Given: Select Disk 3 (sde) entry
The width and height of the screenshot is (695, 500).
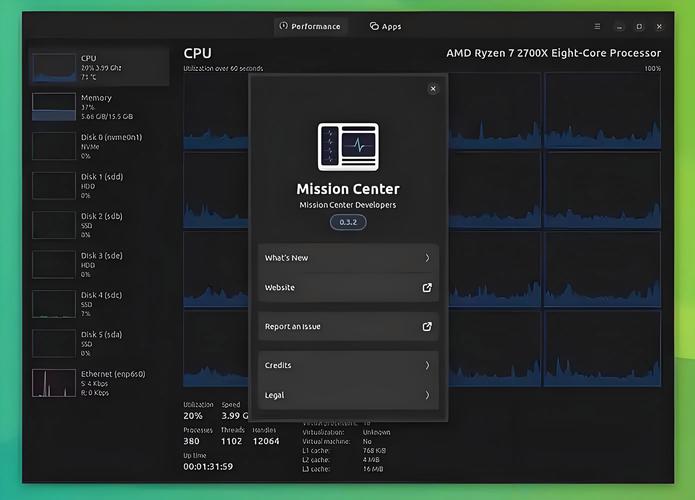Looking at the screenshot, I should tap(99, 265).
